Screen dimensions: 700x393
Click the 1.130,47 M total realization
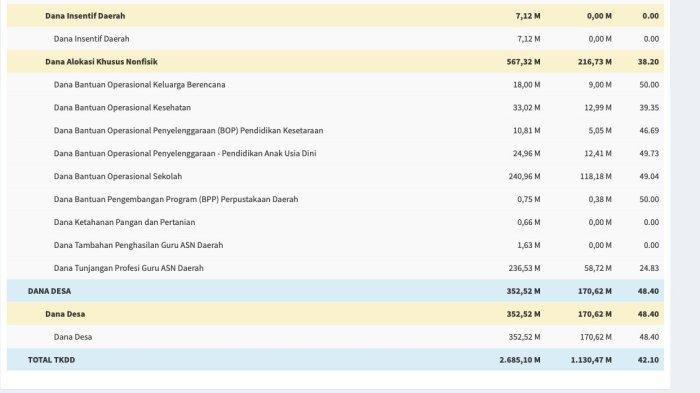coord(591,360)
